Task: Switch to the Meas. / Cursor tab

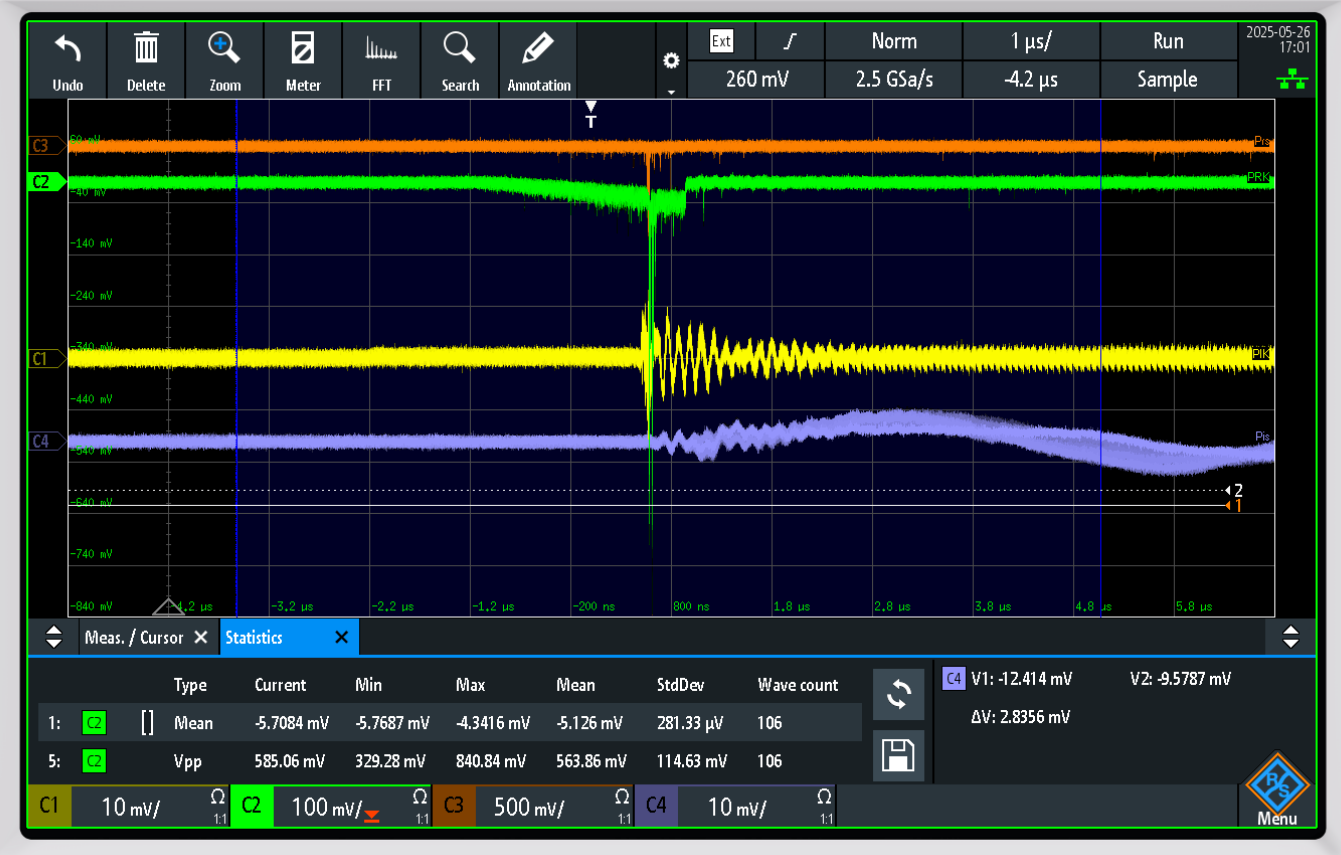Action: [134, 637]
